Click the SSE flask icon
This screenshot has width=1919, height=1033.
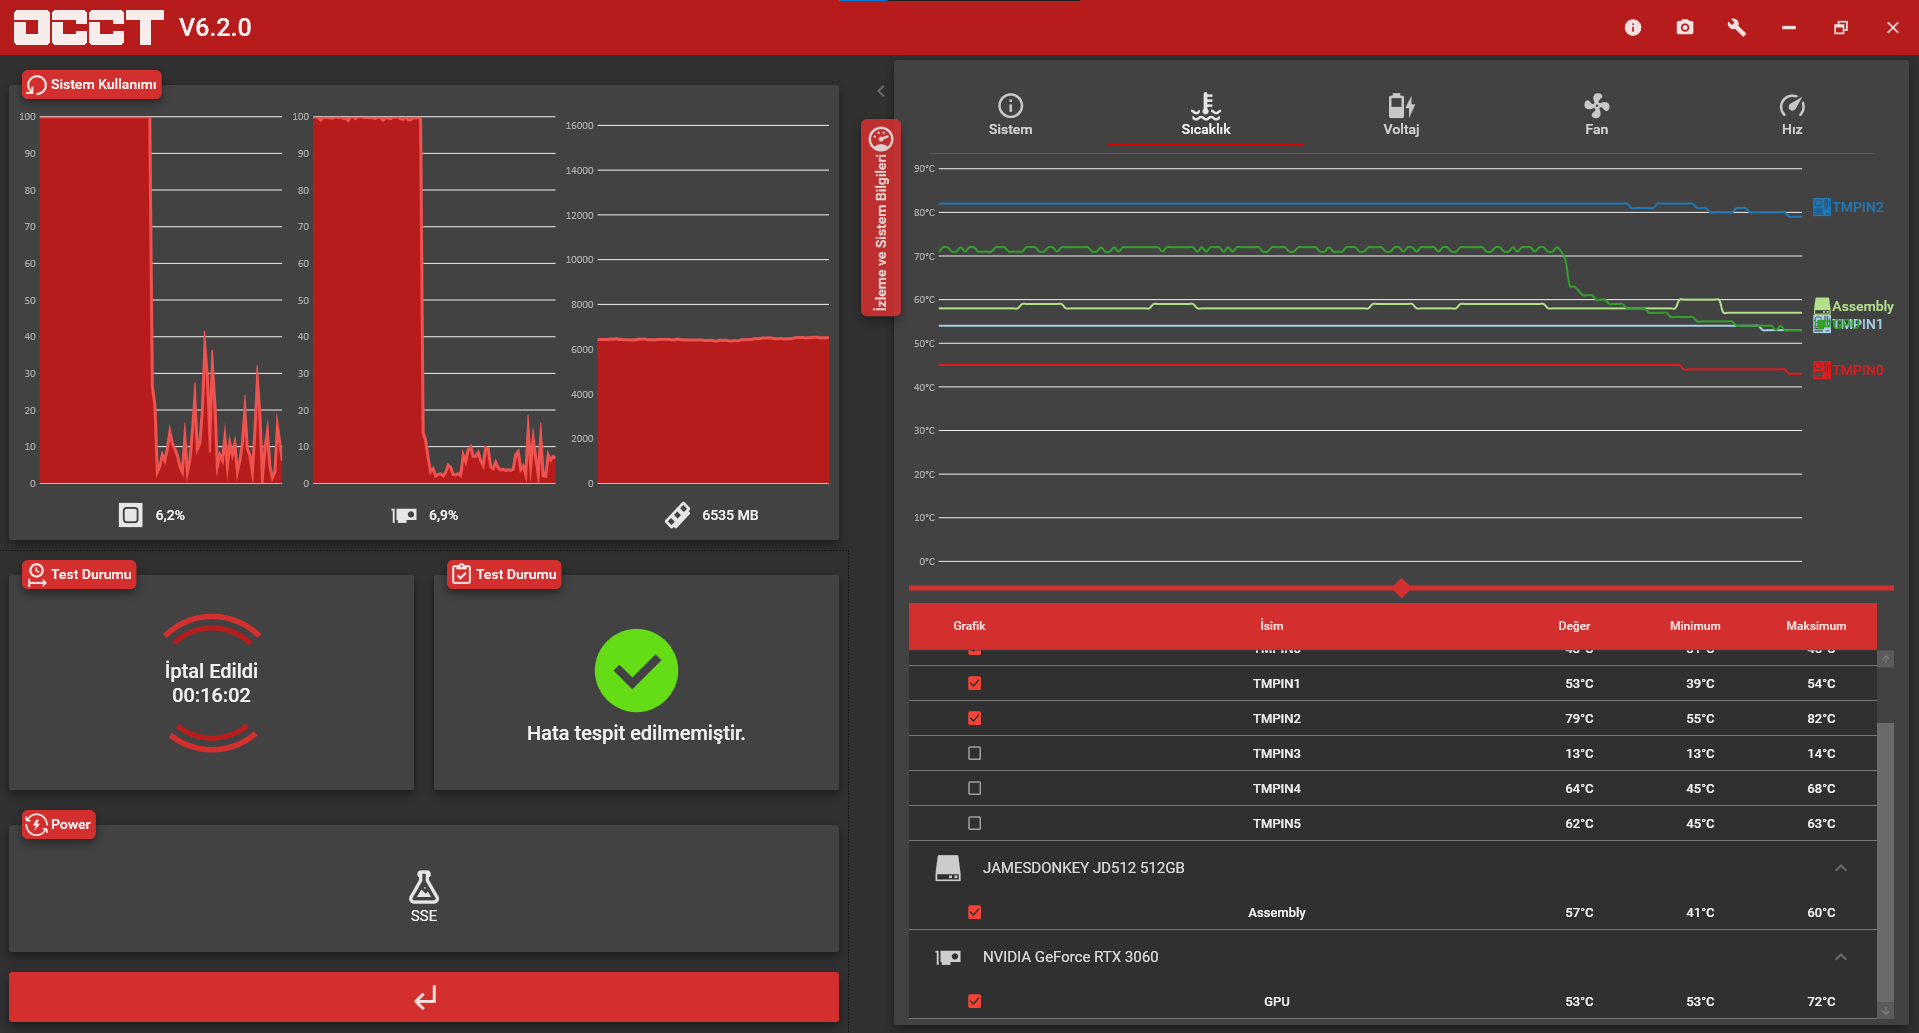[424, 886]
